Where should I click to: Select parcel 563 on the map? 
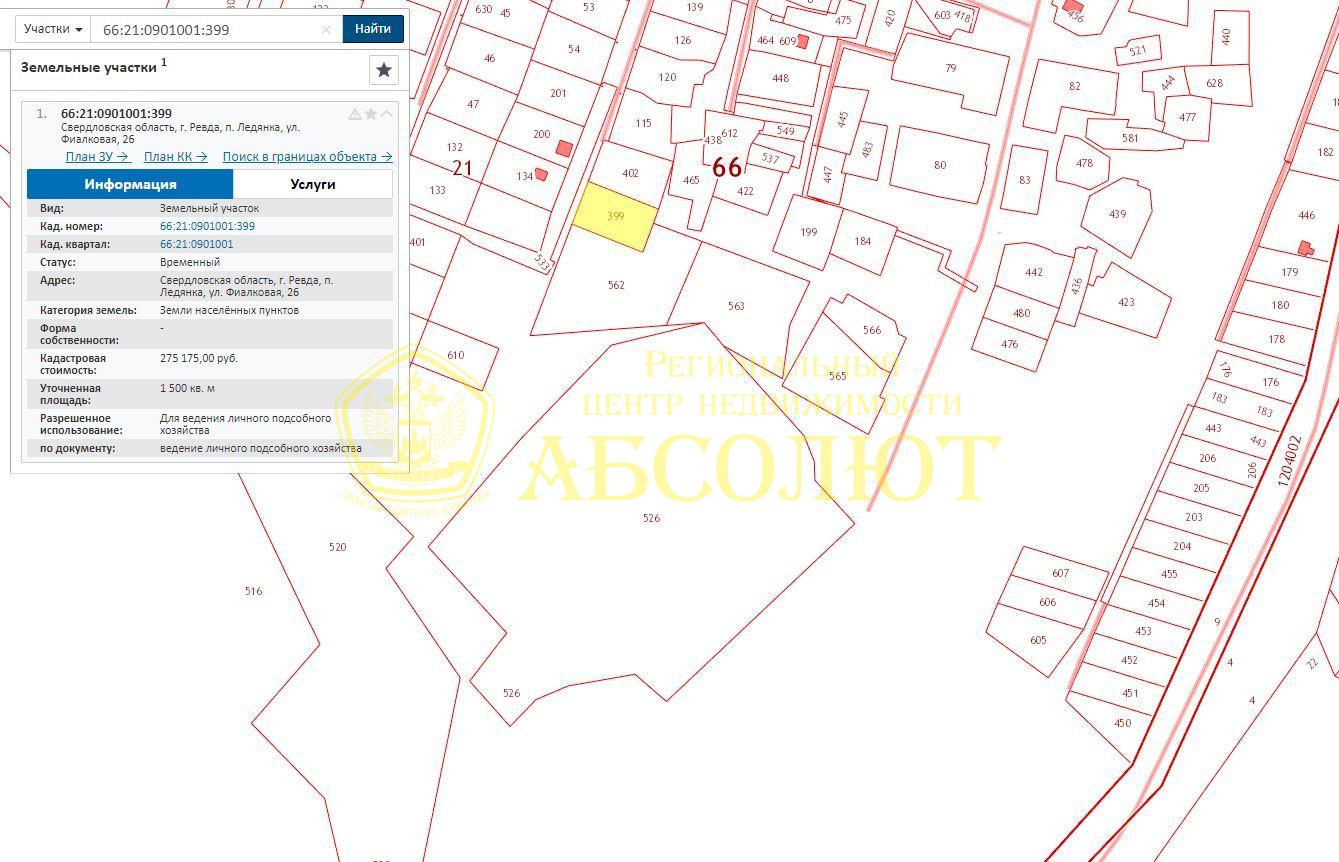pos(736,306)
